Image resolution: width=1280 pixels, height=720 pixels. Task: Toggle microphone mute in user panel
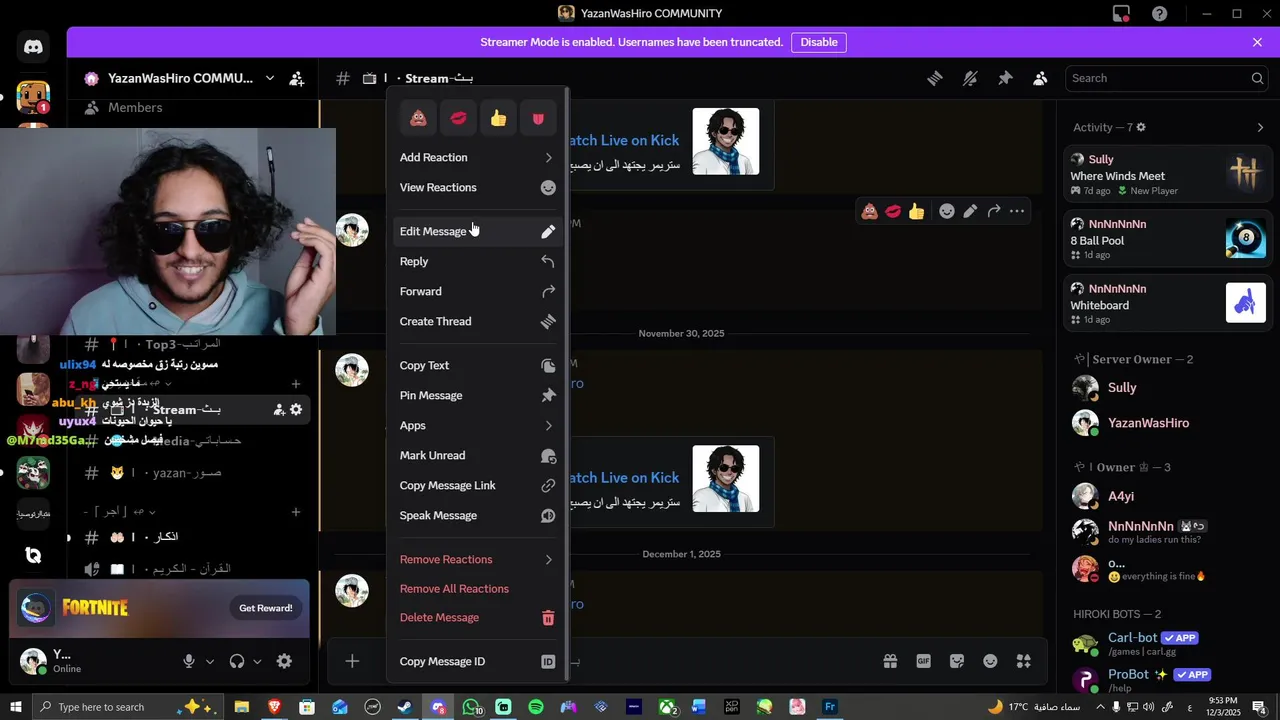pos(189,661)
